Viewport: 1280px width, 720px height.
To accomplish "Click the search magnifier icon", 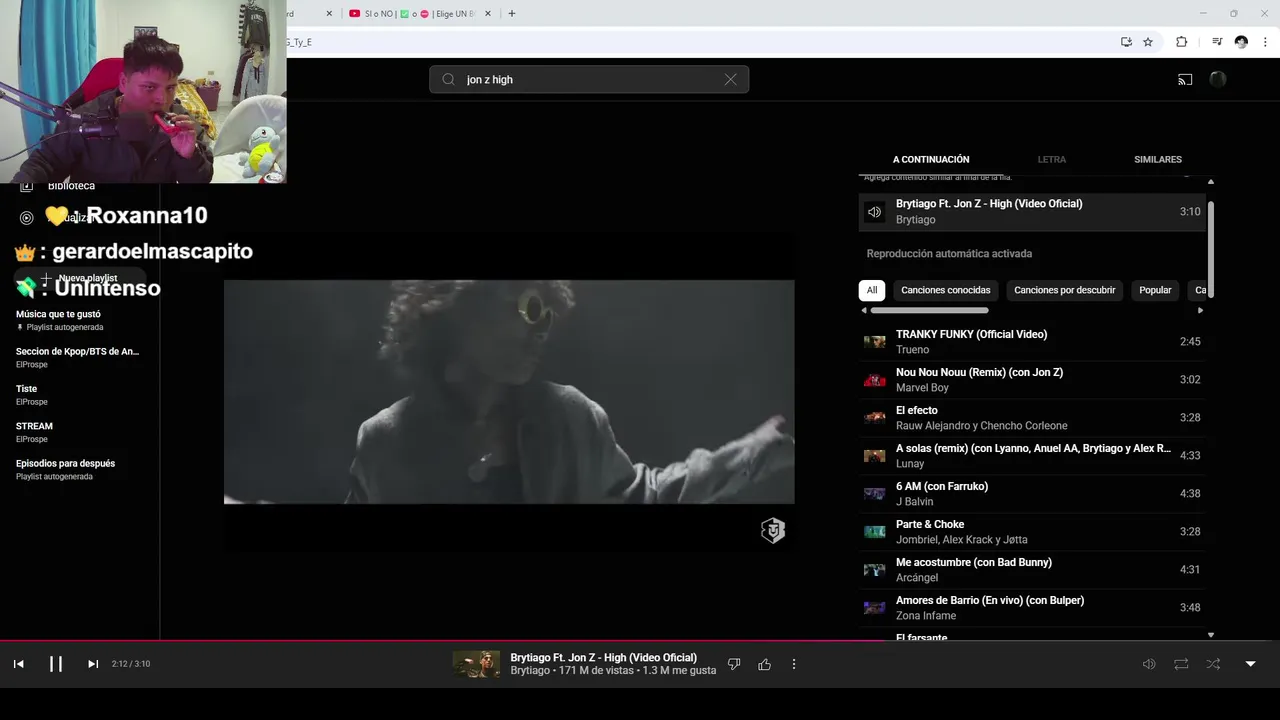I will (x=448, y=80).
